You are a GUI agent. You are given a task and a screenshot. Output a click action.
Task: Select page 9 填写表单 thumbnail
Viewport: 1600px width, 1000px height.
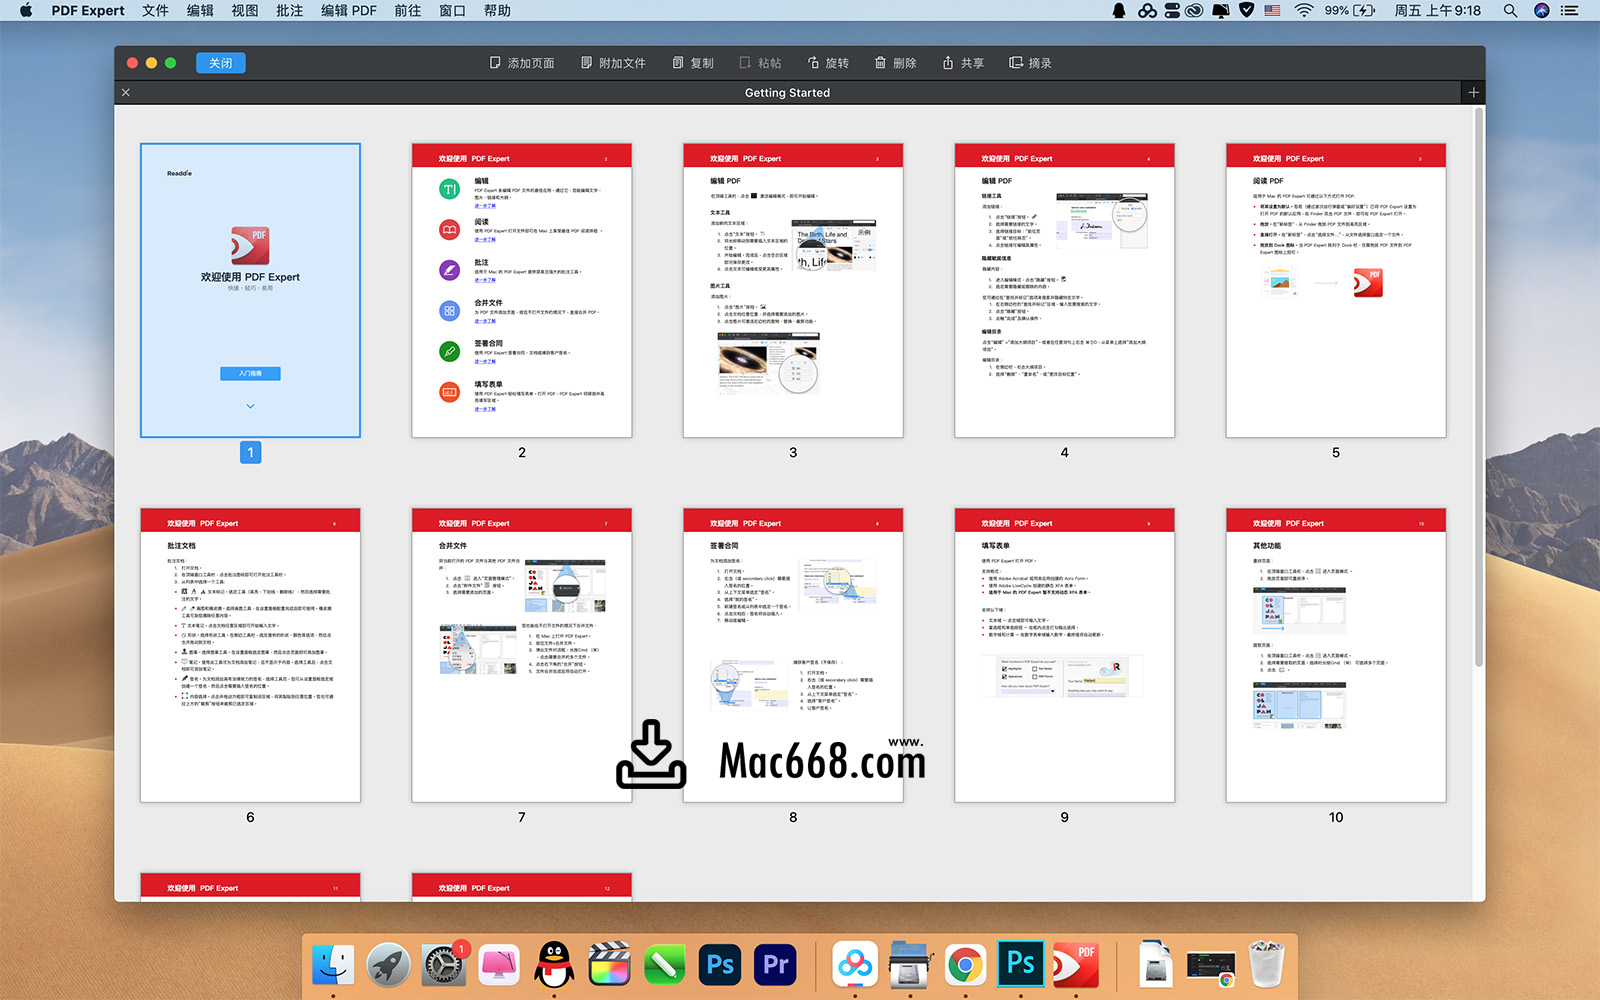1065,655
